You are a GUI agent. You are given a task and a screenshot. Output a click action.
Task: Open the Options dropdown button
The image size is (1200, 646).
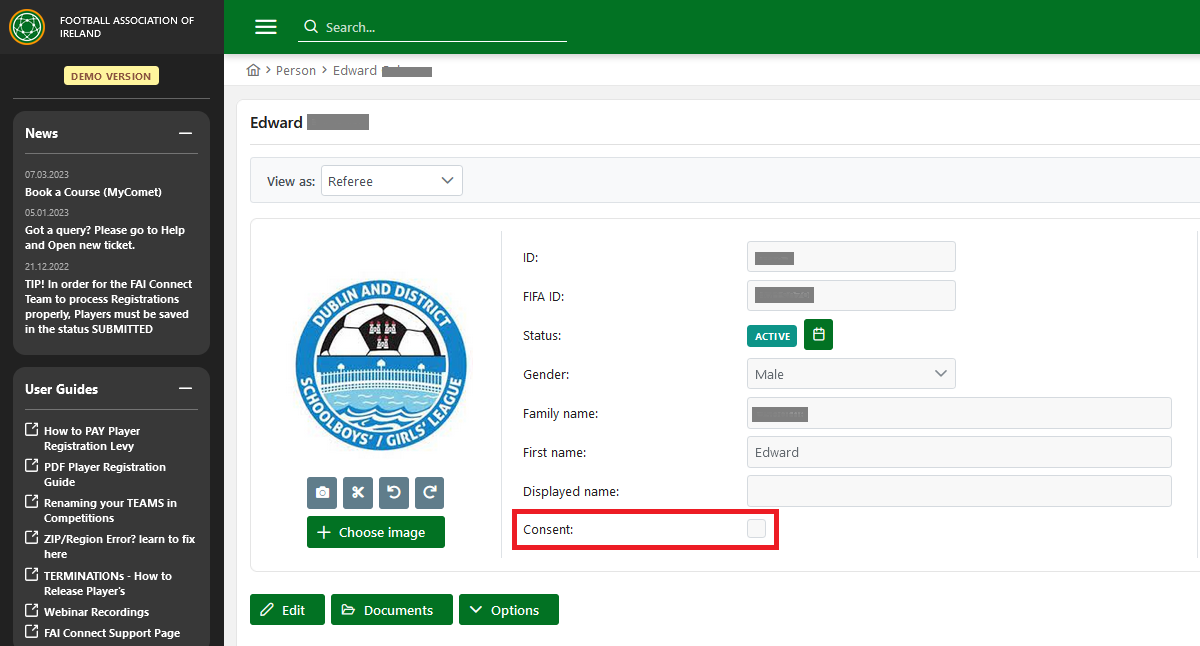(508, 610)
